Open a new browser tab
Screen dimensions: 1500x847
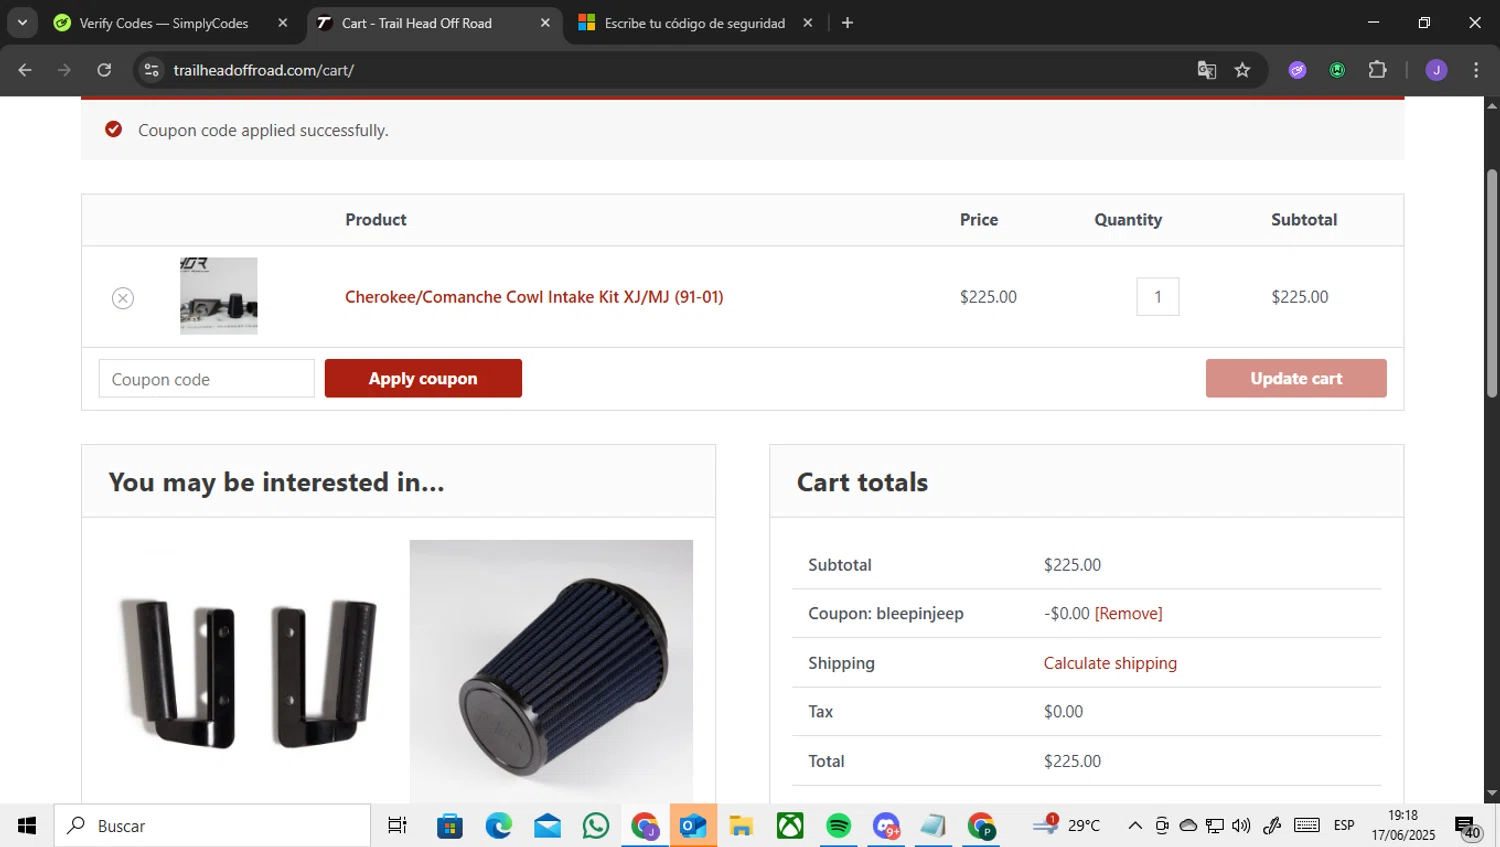847,23
